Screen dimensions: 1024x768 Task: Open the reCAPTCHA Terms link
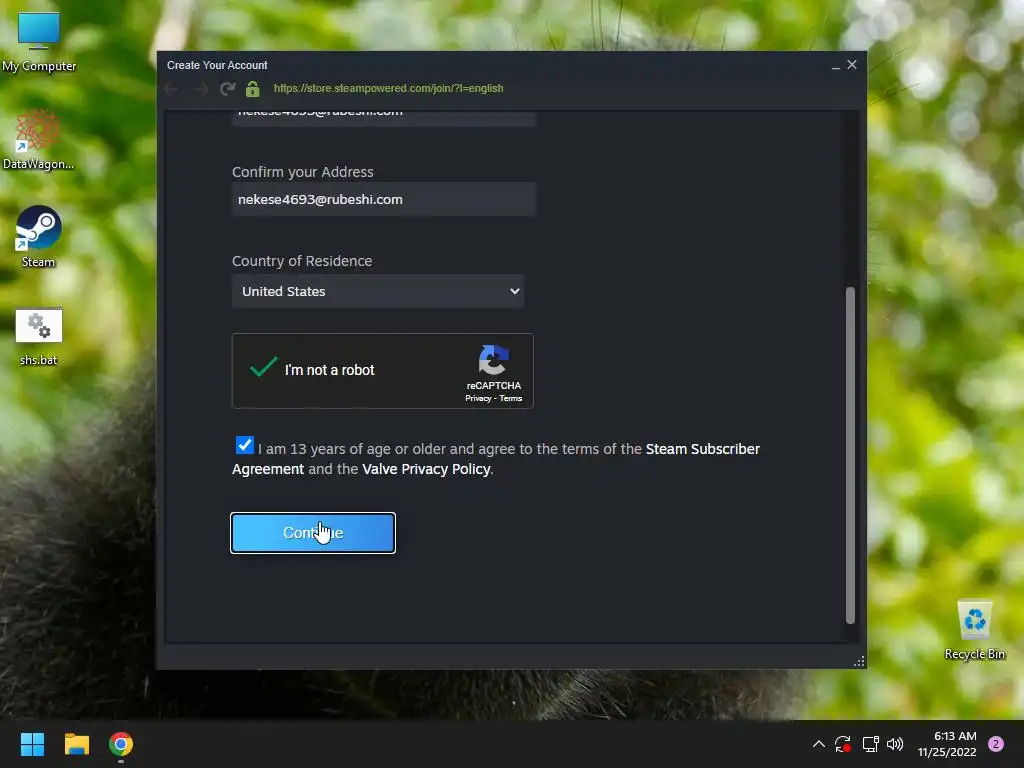tap(511, 398)
